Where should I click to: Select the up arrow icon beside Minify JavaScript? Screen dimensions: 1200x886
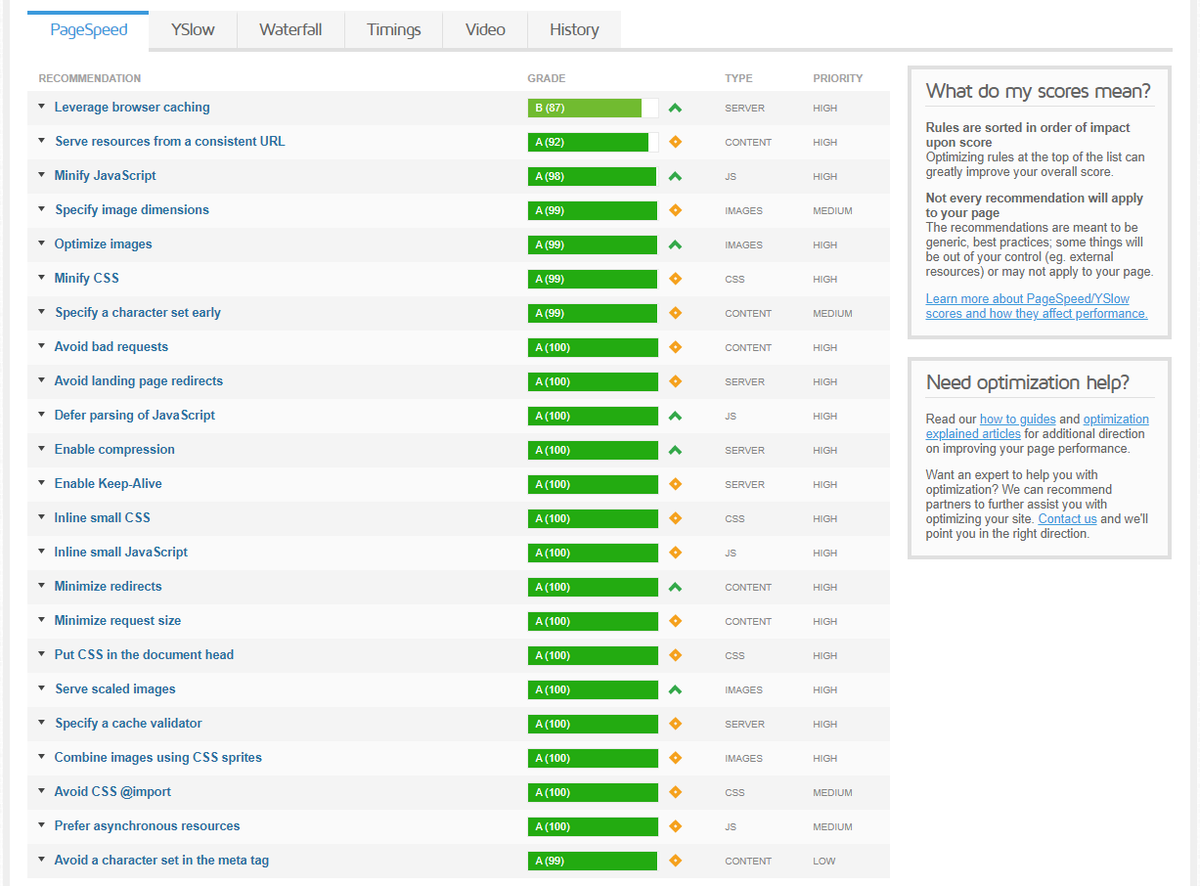click(675, 175)
